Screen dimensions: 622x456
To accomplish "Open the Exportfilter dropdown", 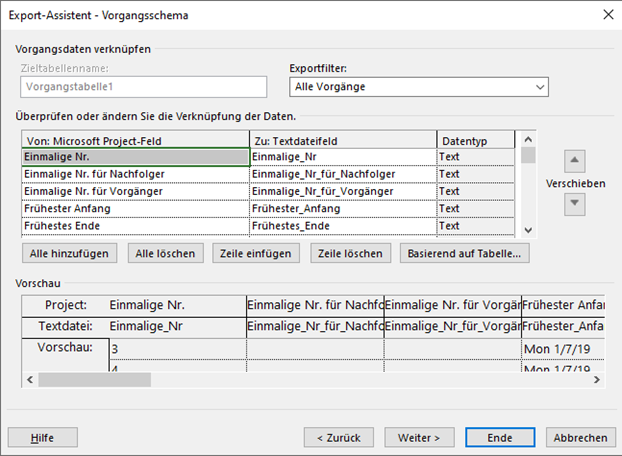I will (417, 88).
